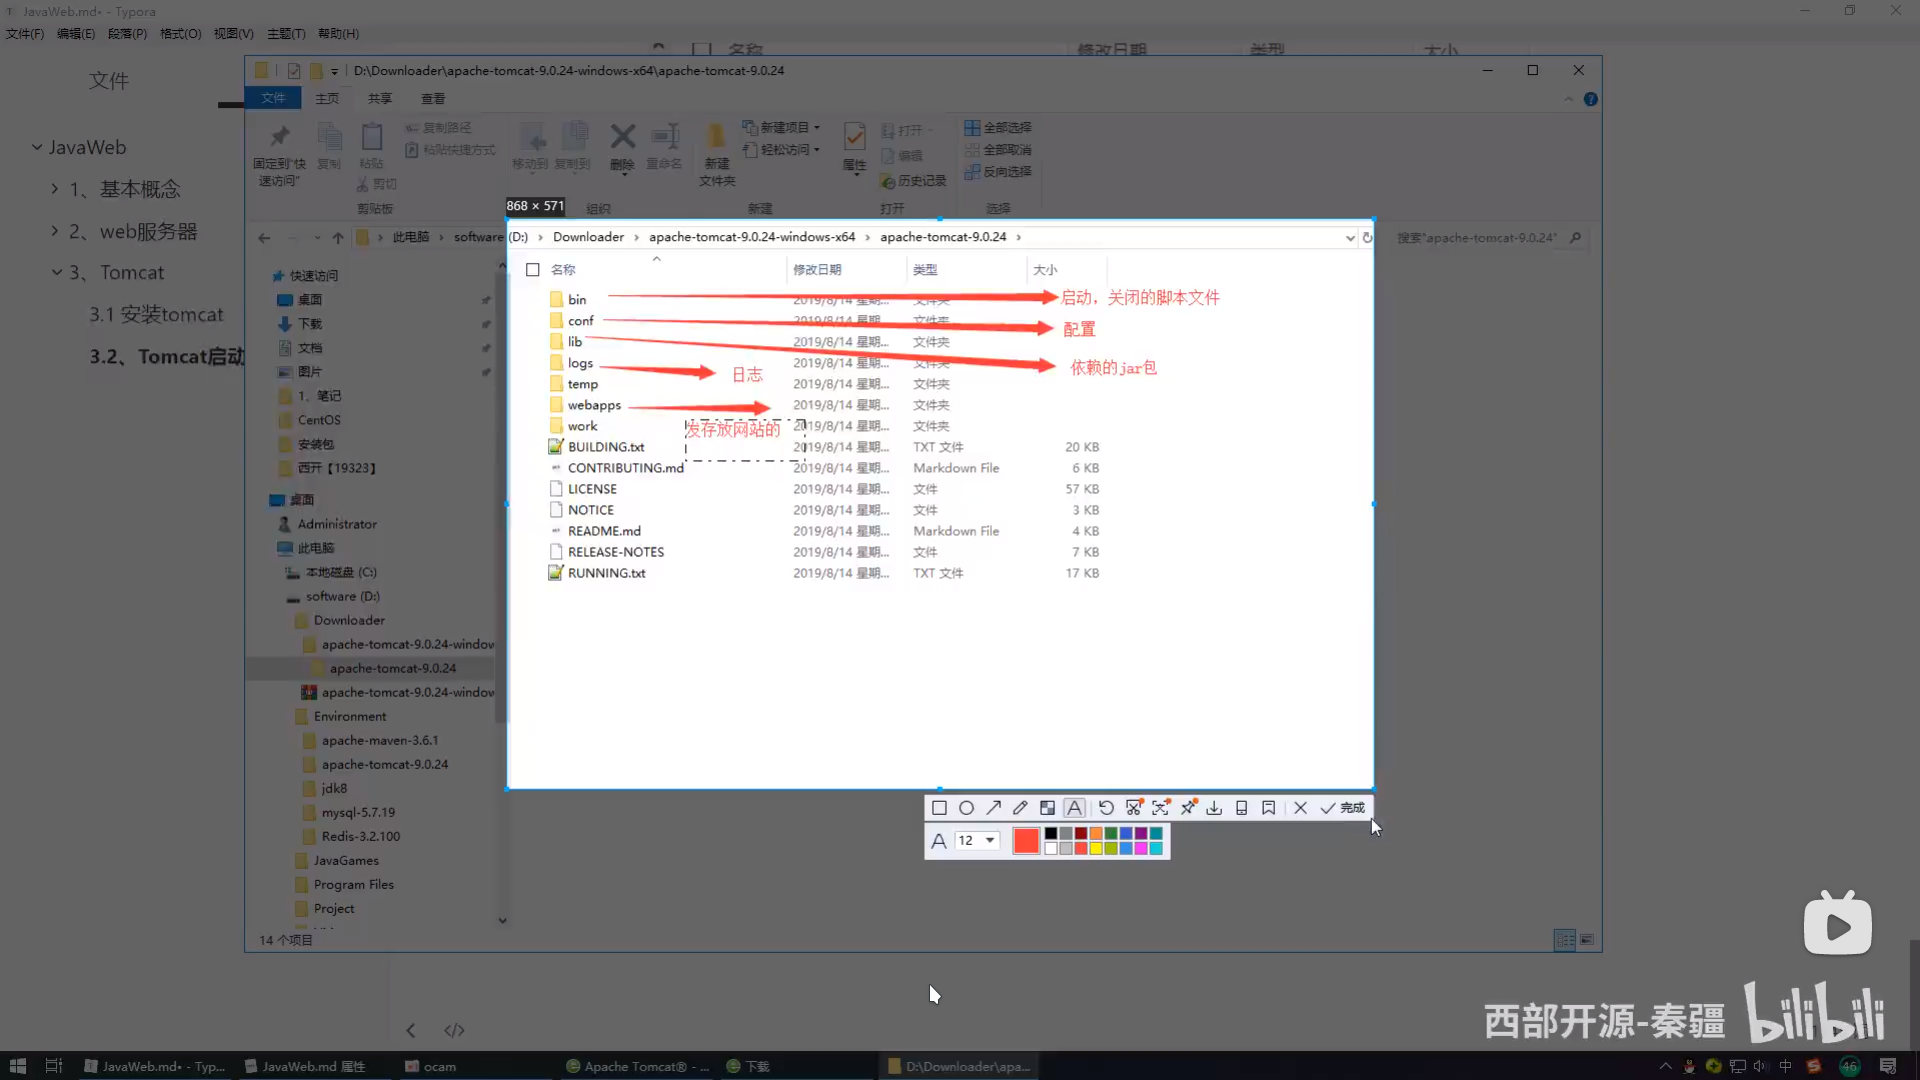
Task: Check the select-all checkbox beside 名称
Action: [533, 270]
